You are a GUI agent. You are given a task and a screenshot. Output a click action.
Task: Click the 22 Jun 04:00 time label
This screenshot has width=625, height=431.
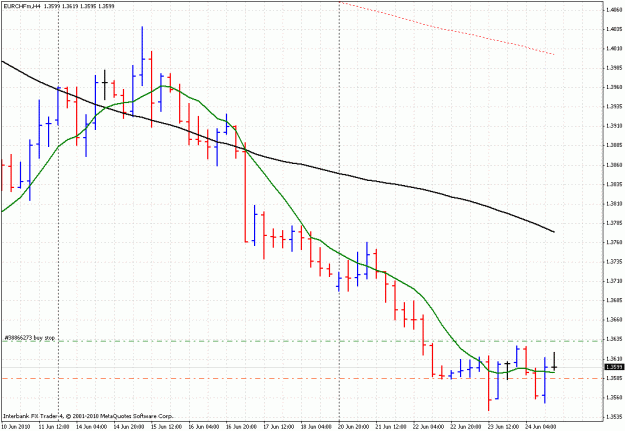[x=428, y=427]
